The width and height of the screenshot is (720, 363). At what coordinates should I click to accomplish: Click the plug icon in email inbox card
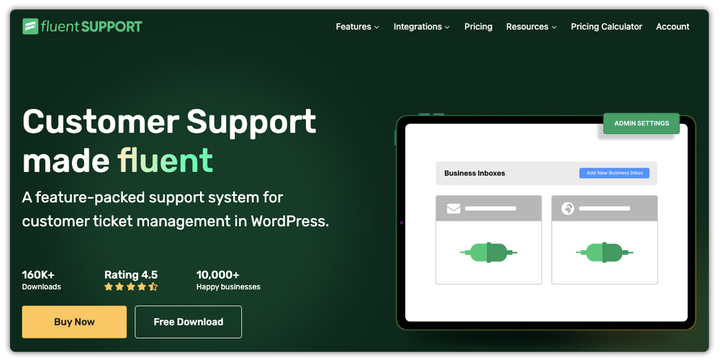click(489, 252)
